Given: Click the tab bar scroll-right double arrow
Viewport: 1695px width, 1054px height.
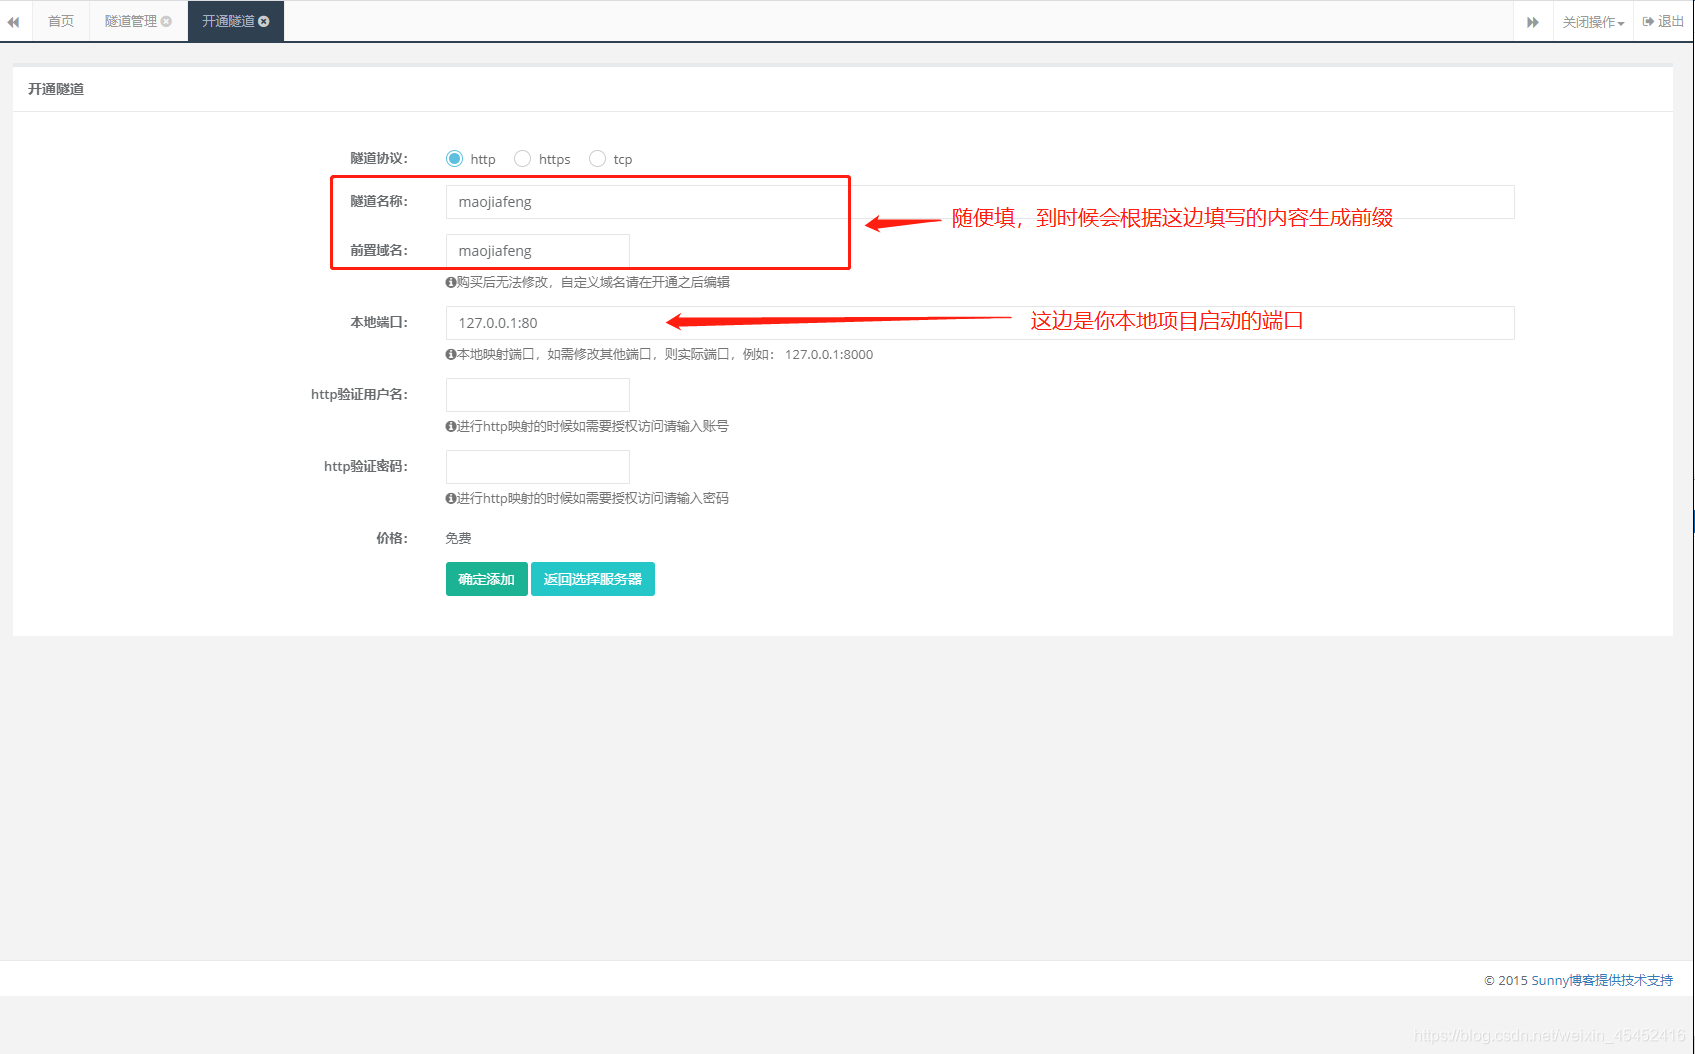Looking at the screenshot, I should pyautogui.click(x=1533, y=22).
